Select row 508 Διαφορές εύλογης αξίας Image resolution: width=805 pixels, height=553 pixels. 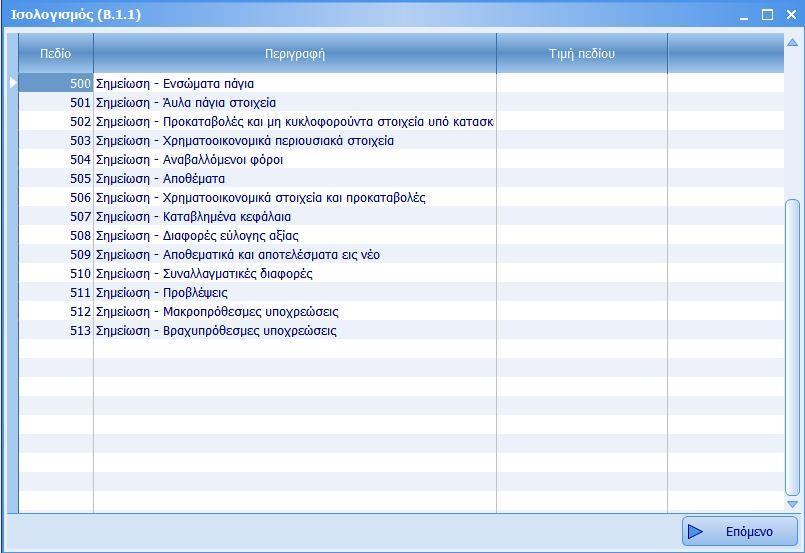[401, 235]
